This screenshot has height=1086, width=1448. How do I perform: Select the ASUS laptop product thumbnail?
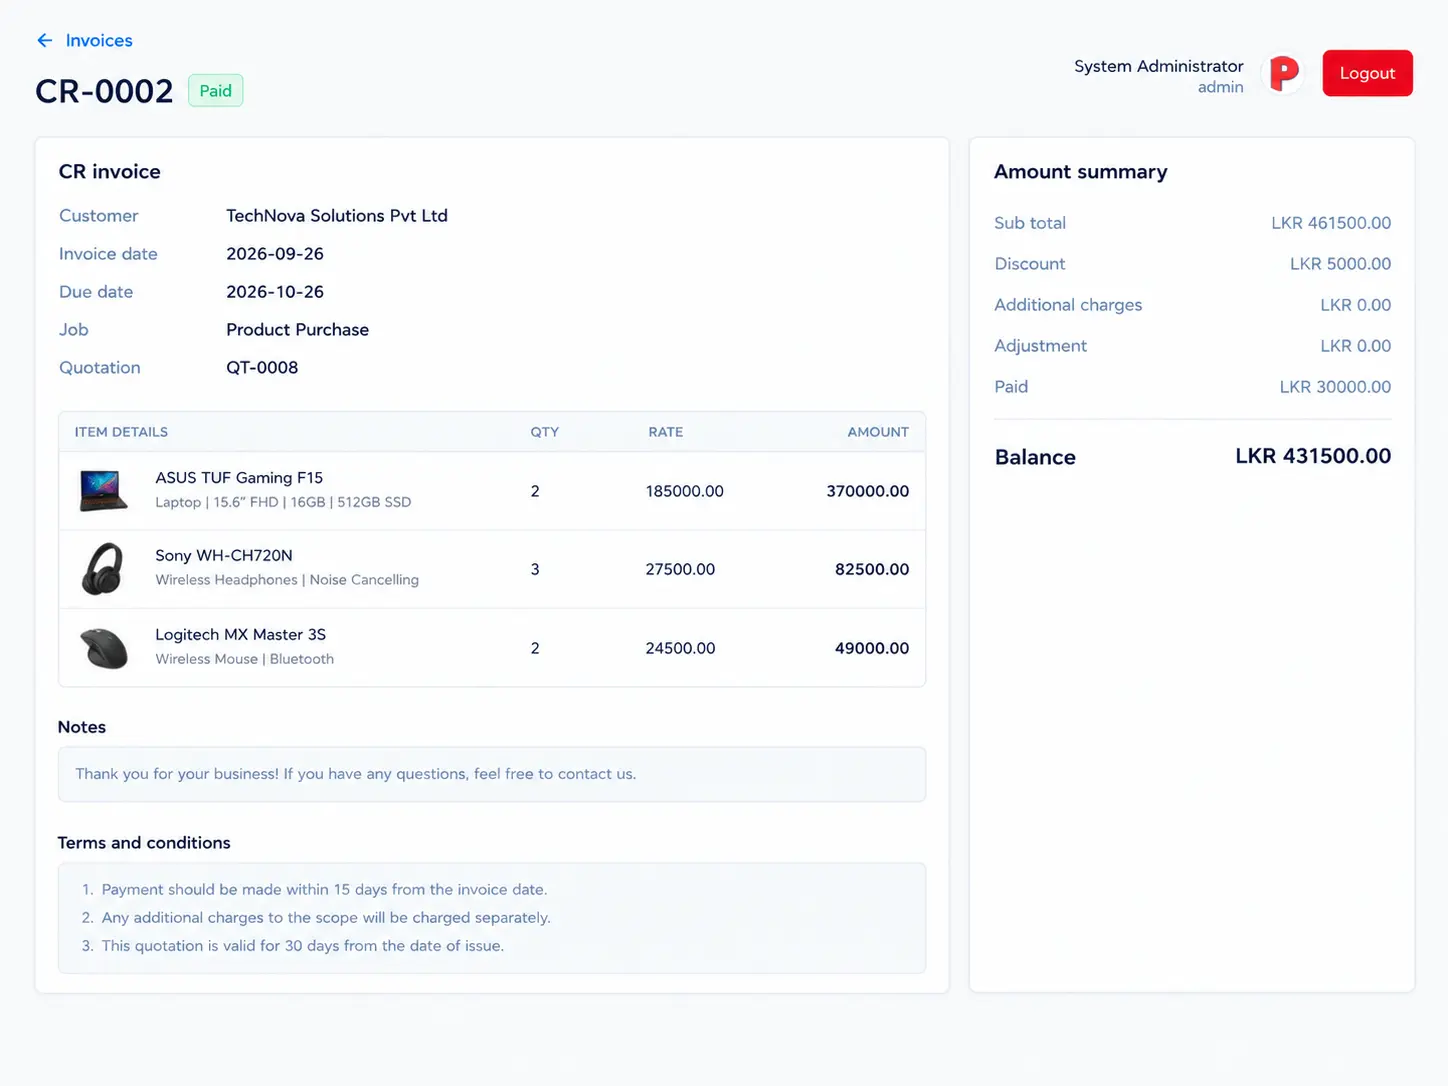[x=103, y=491]
